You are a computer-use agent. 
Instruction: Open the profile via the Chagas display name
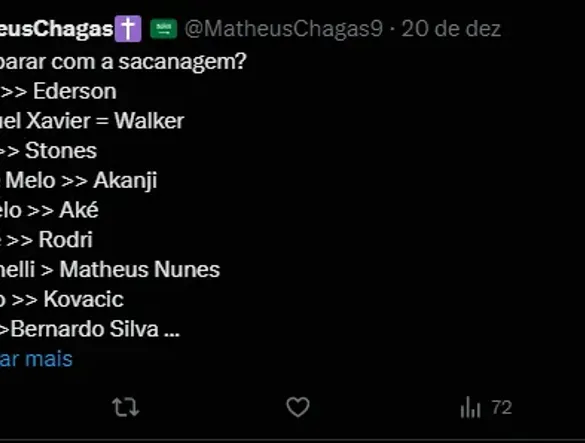[x=57, y=29]
